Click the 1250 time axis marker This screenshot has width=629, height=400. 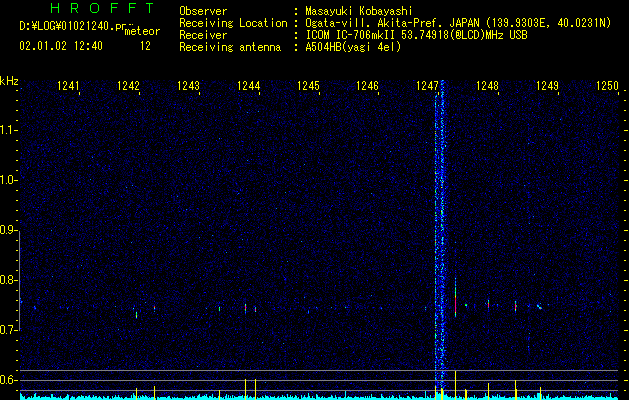[607, 86]
